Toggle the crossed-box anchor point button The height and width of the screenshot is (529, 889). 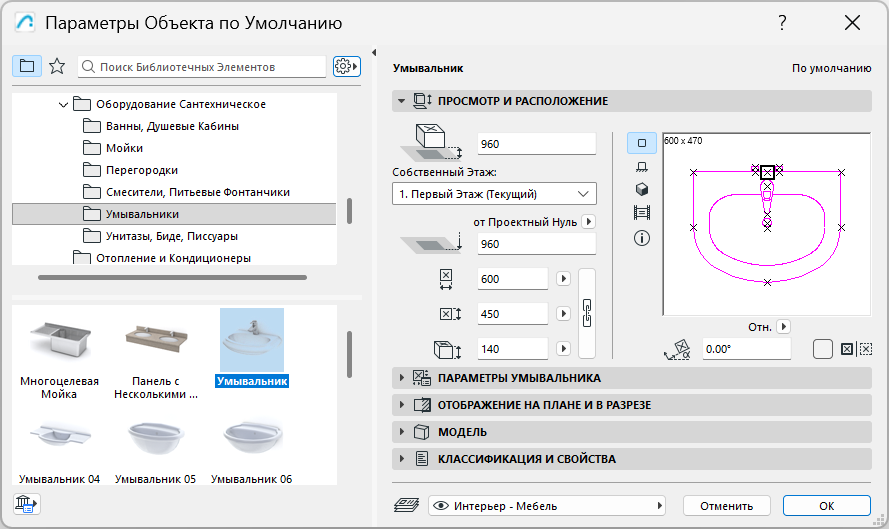[846, 349]
